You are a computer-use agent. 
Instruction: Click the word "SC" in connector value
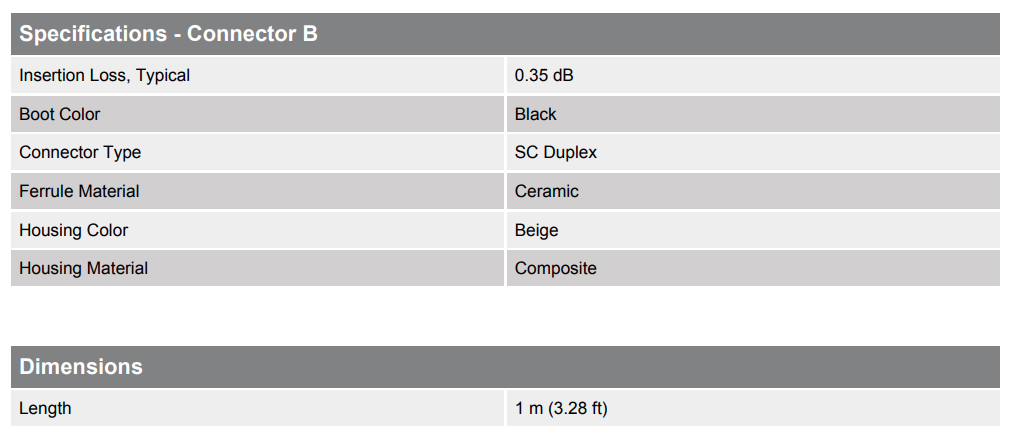tap(526, 152)
